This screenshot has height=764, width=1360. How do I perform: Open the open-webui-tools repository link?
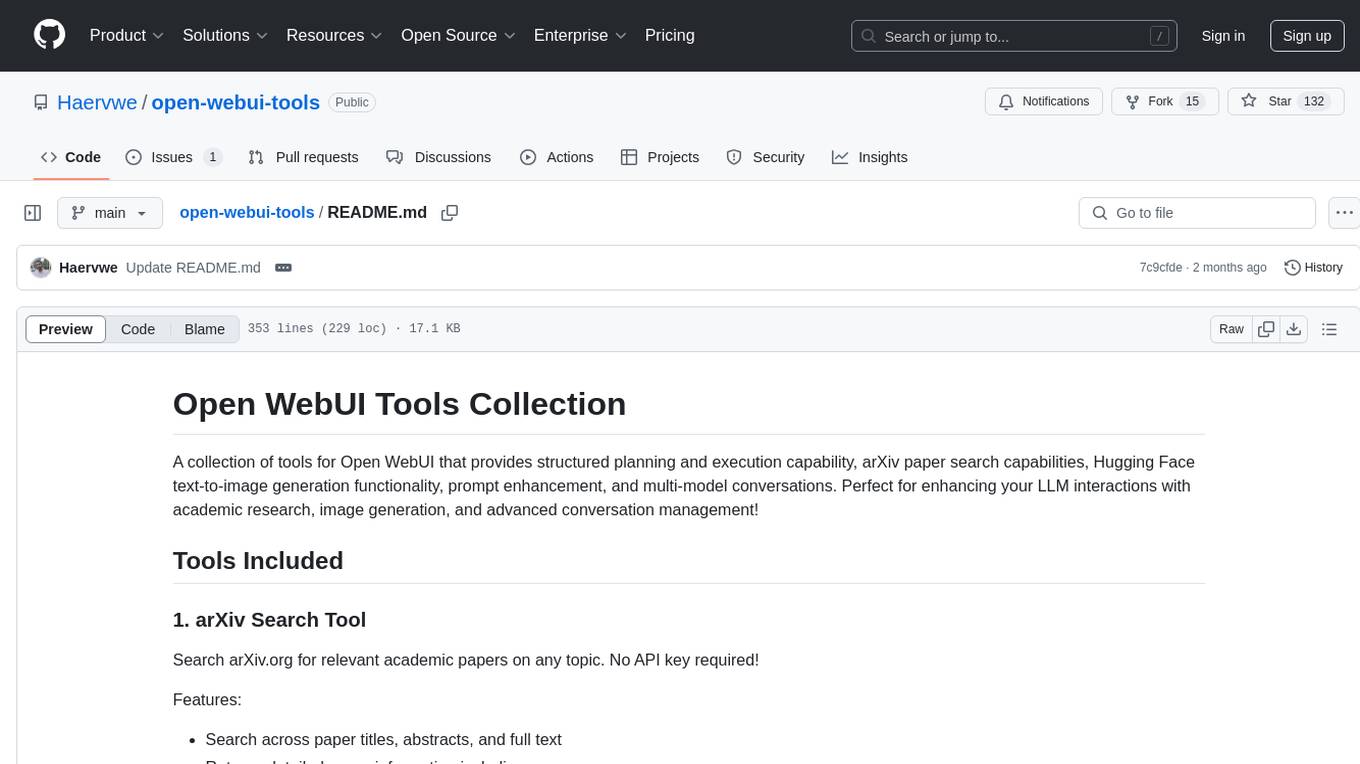[x=235, y=102]
